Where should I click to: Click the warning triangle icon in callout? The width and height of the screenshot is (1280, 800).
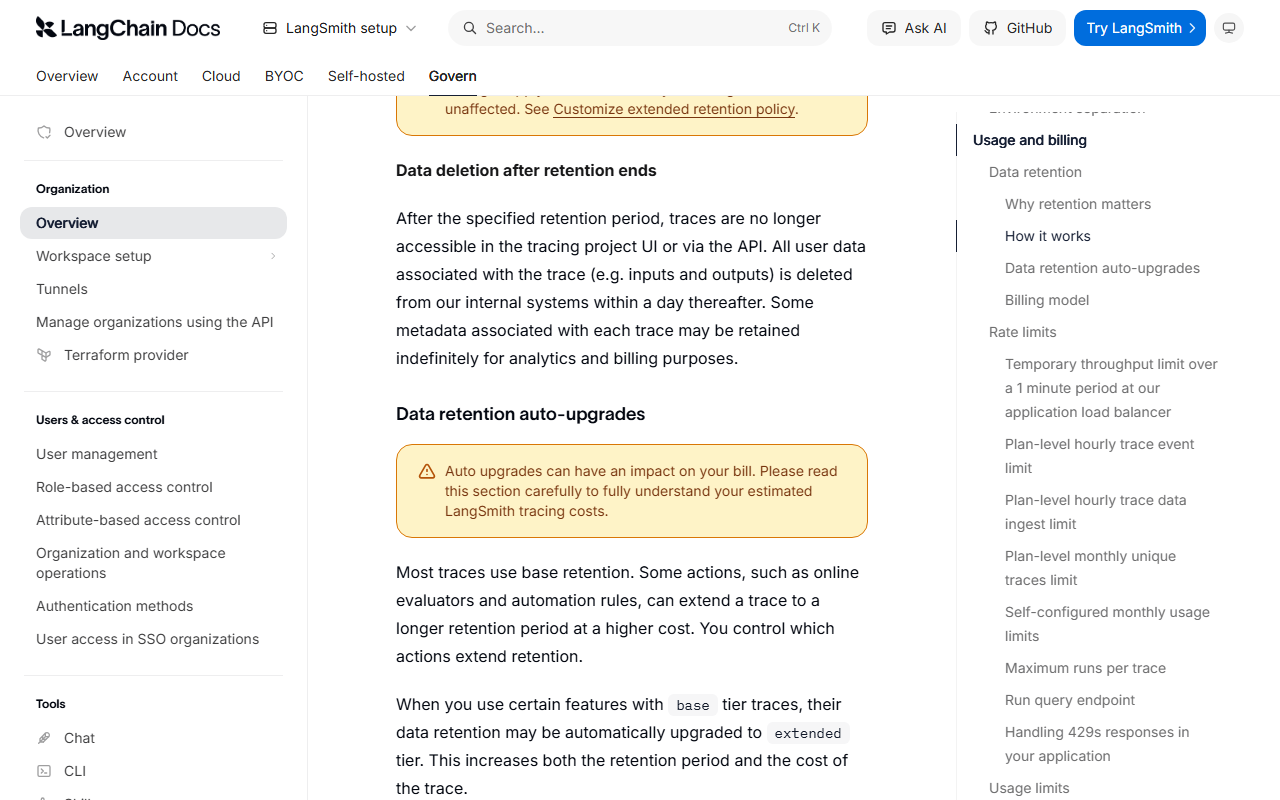click(x=427, y=471)
